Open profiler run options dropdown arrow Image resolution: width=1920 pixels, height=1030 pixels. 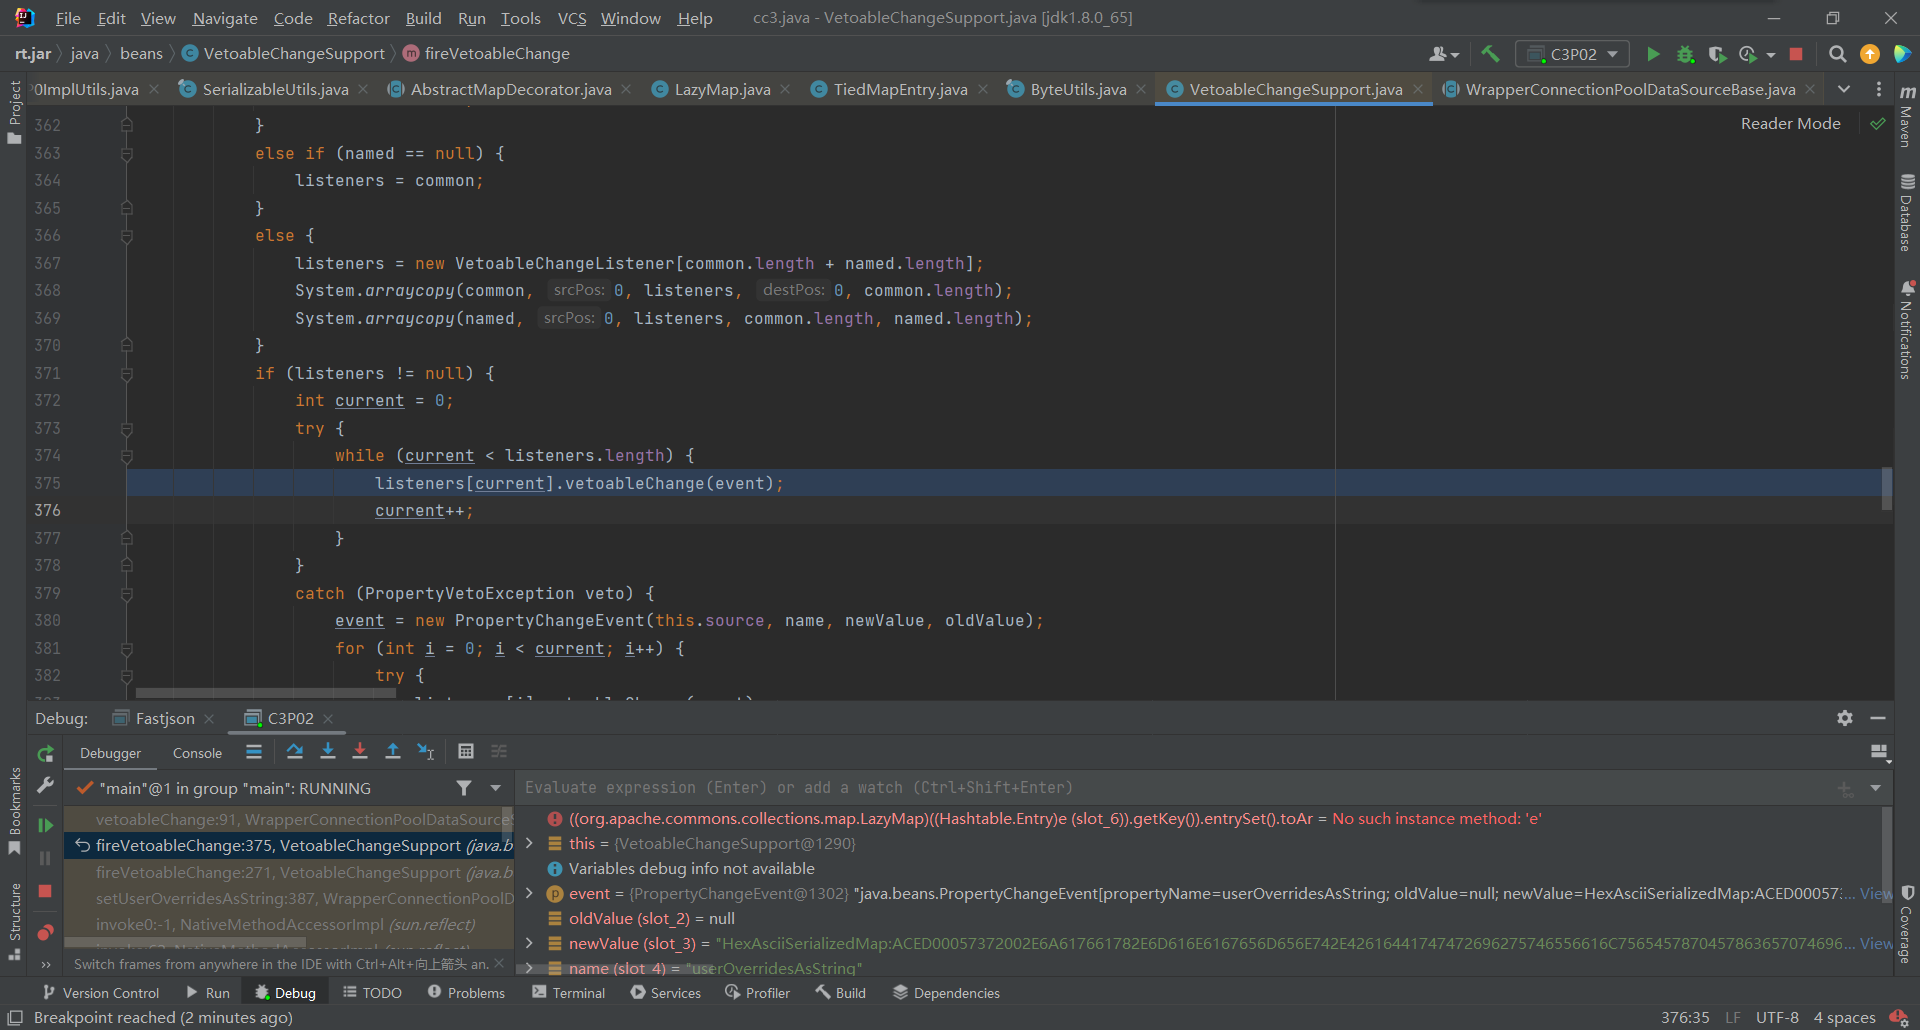pos(1771,55)
